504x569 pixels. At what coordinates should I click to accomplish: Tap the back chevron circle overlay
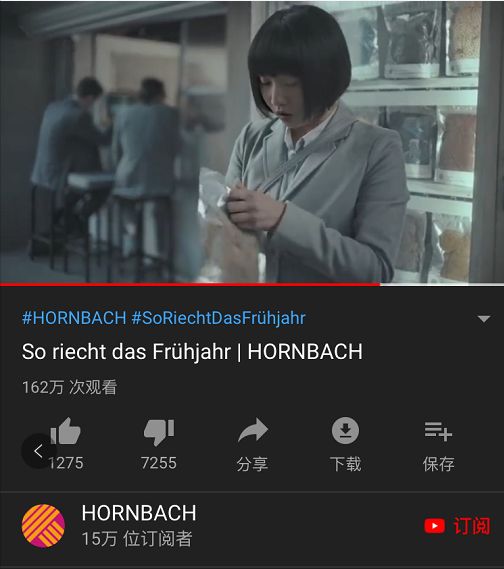coord(38,451)
